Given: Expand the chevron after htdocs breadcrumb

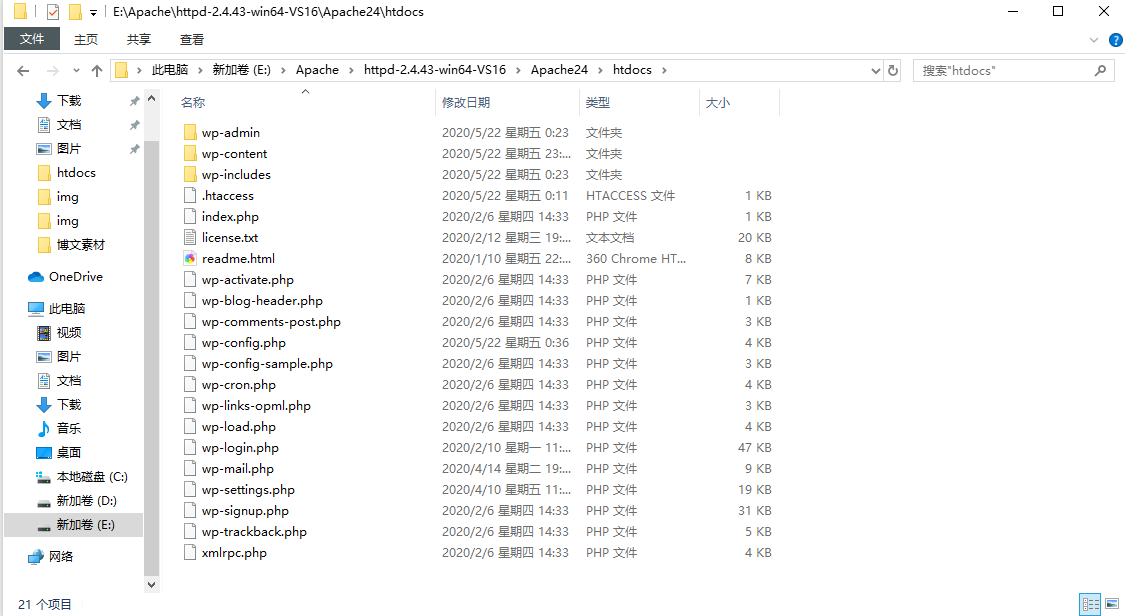Looking at the screenshot, I should tap(664, 70).
